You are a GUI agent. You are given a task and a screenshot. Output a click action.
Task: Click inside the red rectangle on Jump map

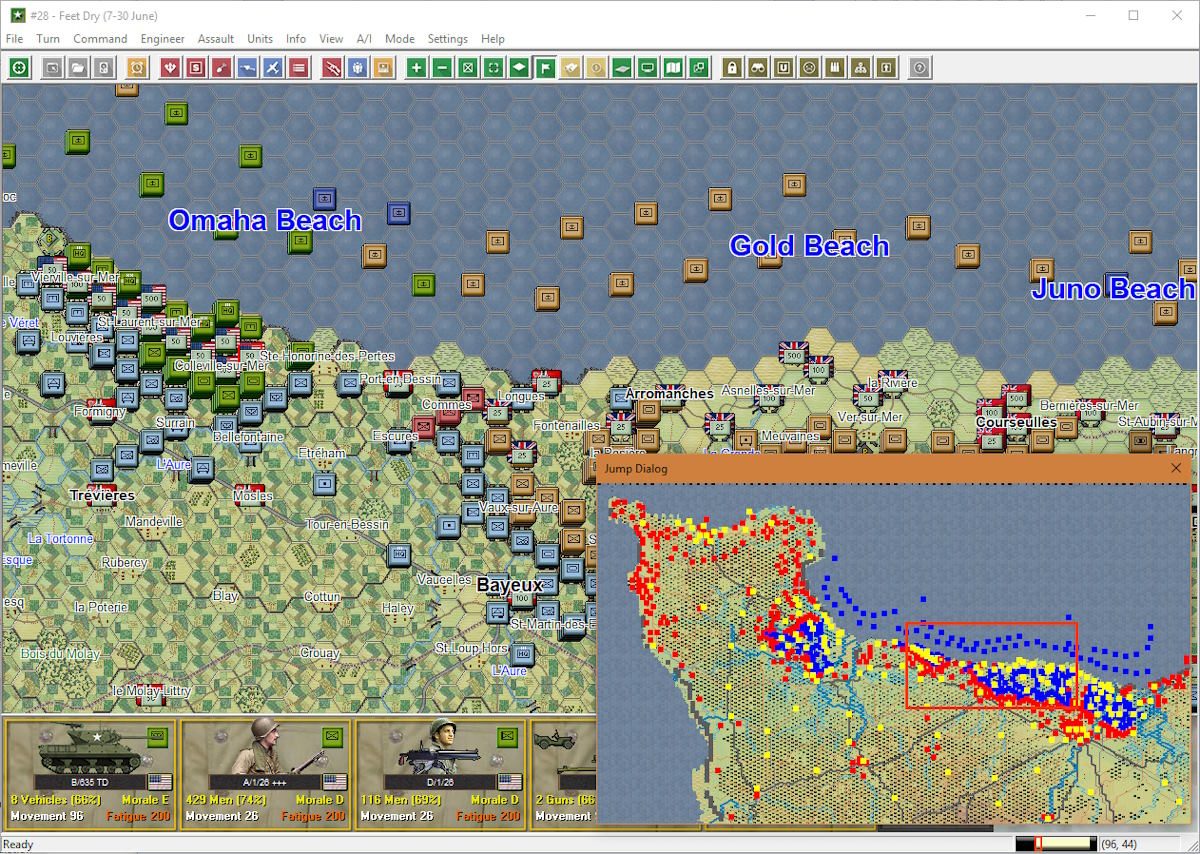[x=991, y=665]
